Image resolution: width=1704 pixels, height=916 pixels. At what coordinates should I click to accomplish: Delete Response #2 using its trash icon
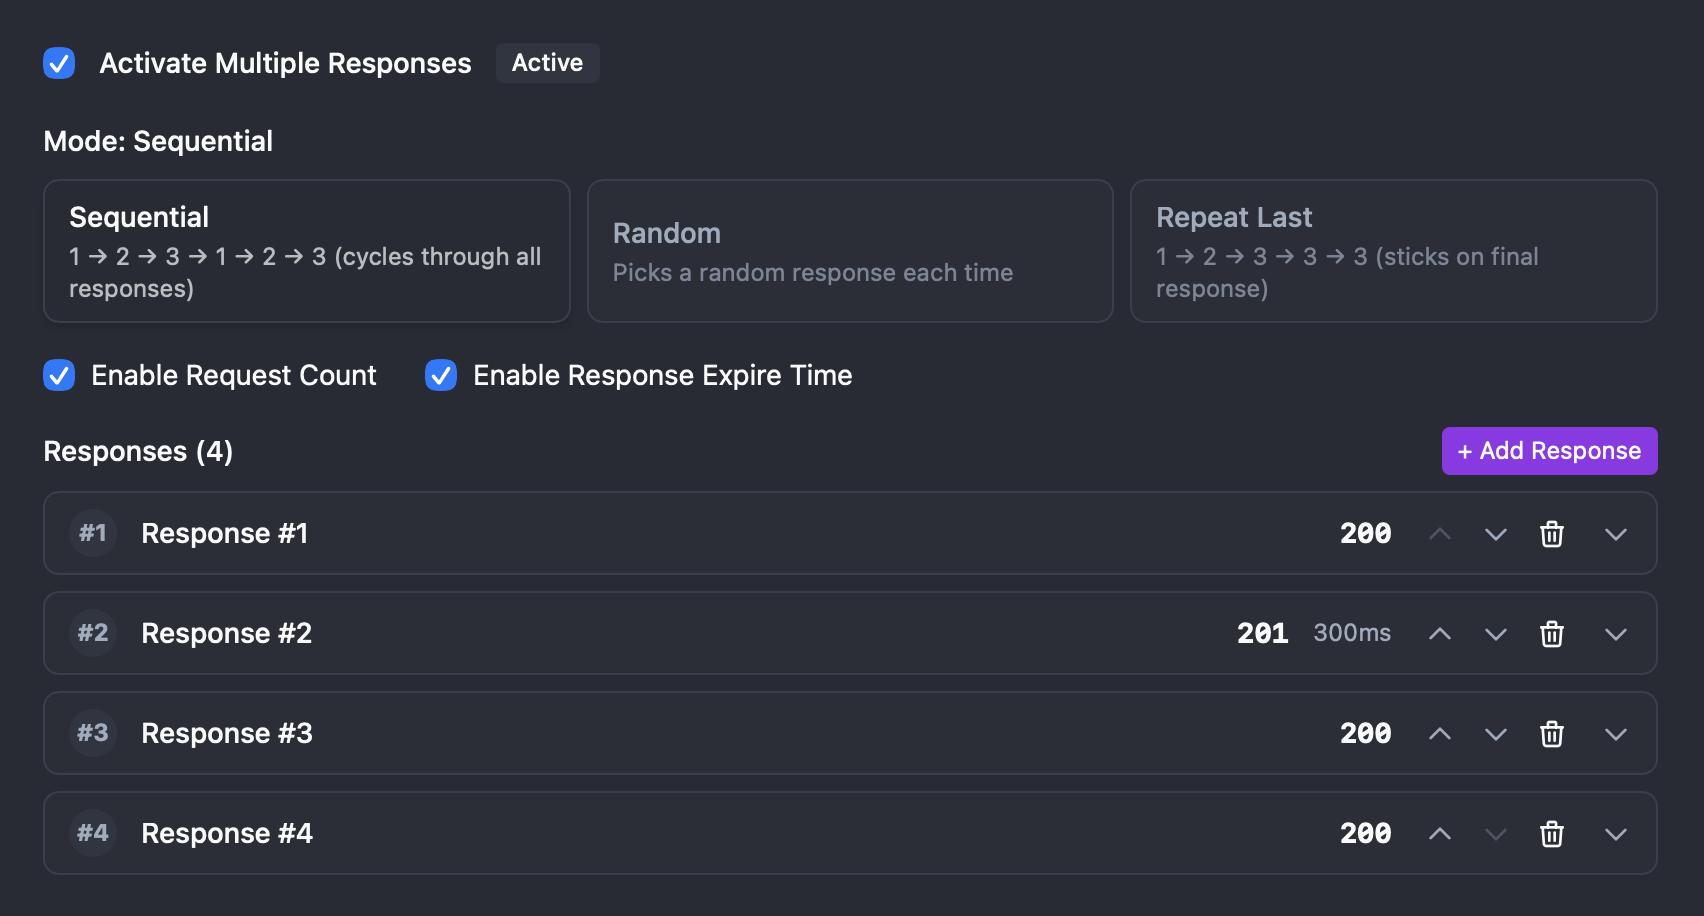[1552, 633]
